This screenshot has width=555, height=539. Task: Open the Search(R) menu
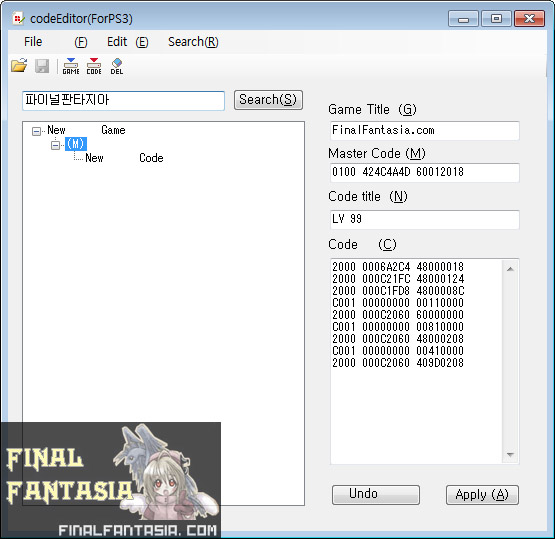tap(193, 42)
